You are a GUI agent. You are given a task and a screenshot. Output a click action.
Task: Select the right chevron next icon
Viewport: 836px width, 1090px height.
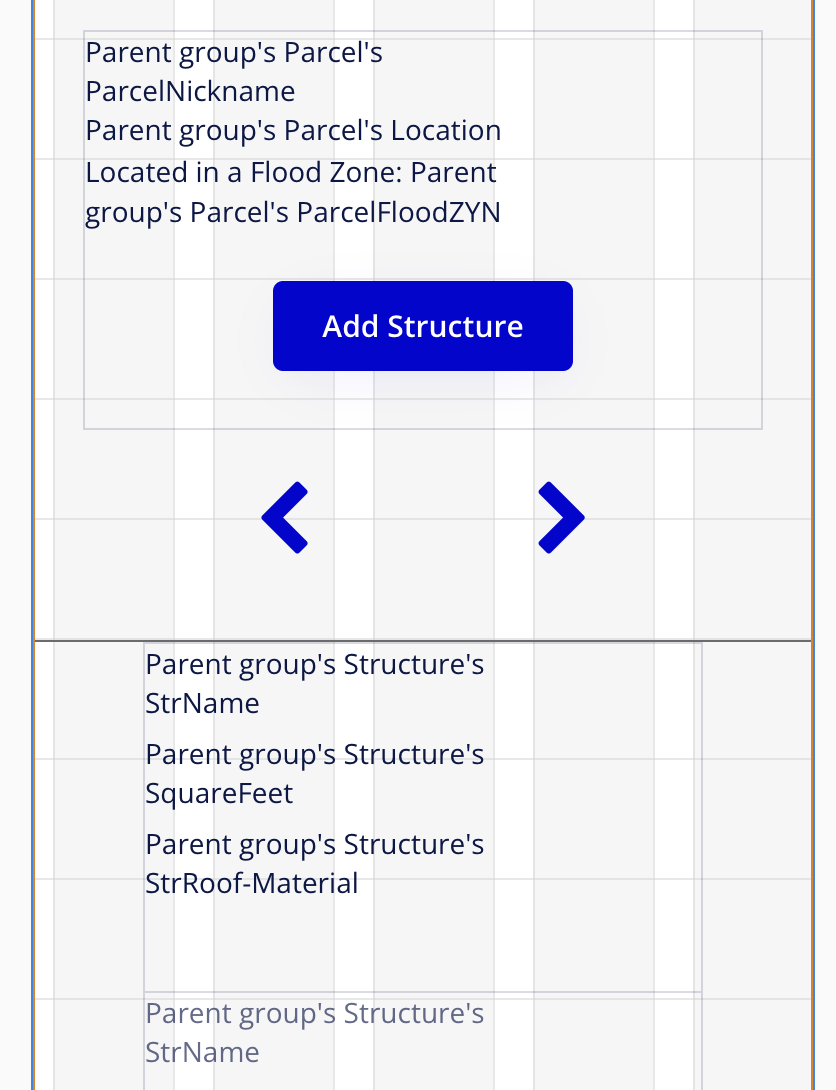pyautogui.click(x=561, y=517)
